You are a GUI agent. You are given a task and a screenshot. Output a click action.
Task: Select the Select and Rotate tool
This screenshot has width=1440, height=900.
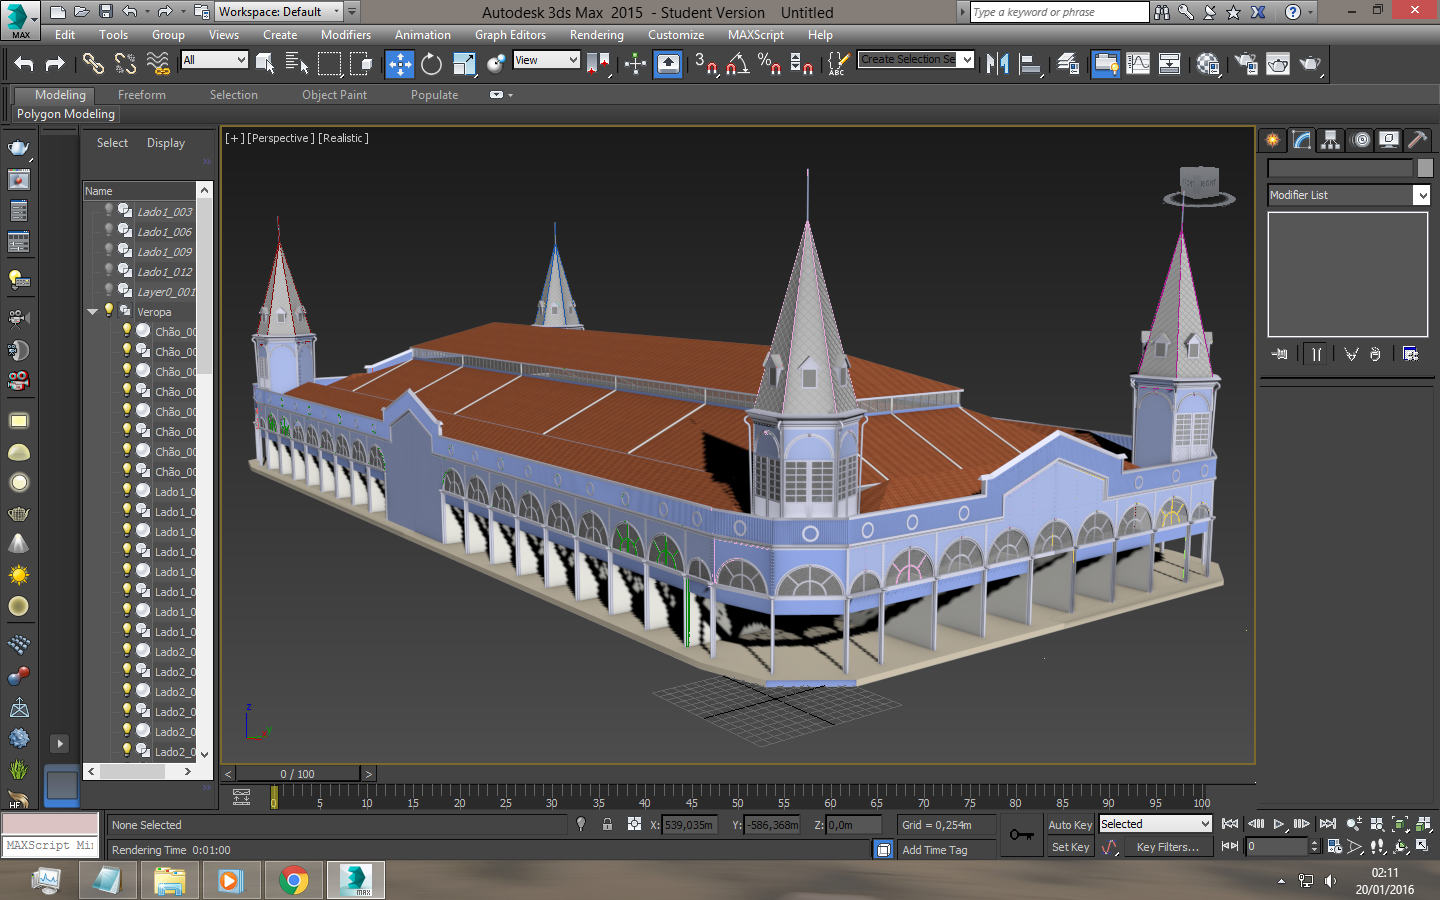431,64
